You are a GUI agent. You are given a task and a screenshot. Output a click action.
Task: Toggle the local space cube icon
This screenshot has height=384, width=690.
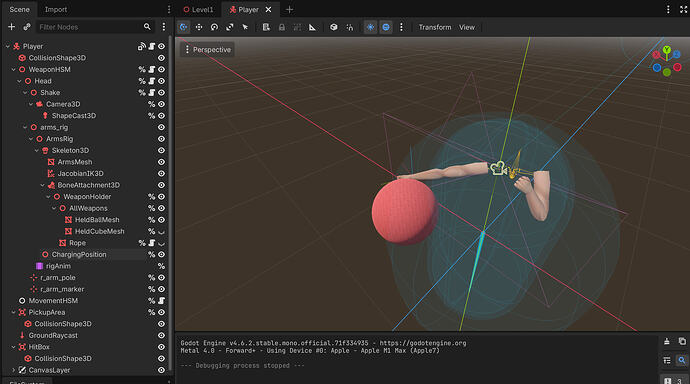point(334,27)
